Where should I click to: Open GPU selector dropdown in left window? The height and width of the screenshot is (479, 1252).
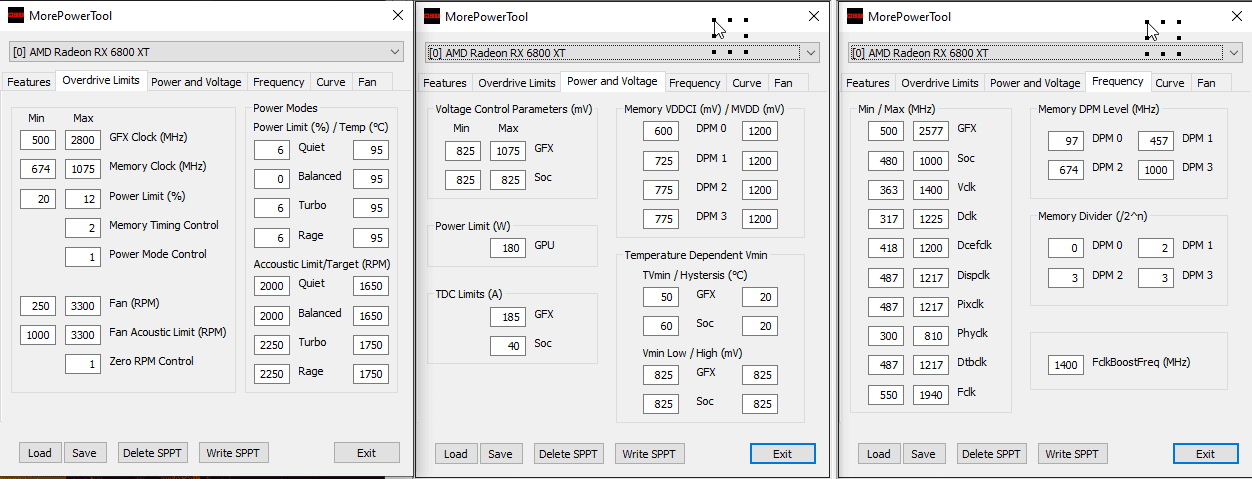206,52
